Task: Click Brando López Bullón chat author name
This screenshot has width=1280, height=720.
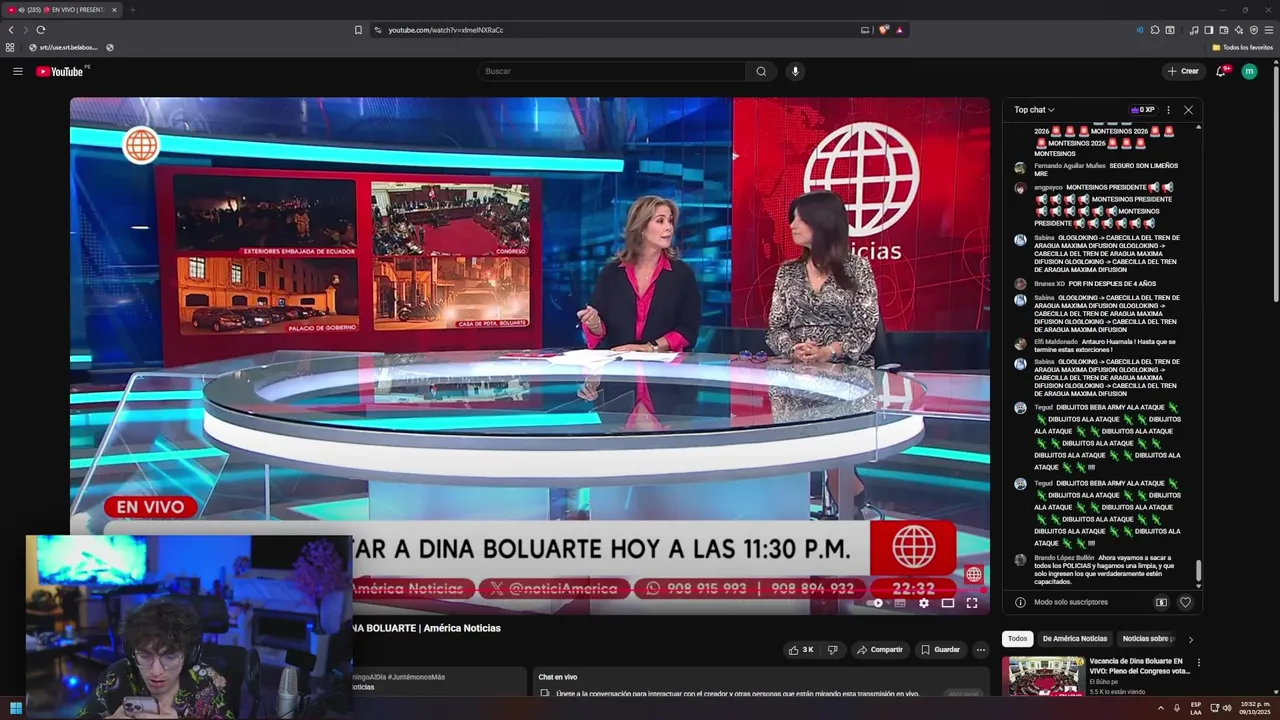Action: tap(1064, 557)
